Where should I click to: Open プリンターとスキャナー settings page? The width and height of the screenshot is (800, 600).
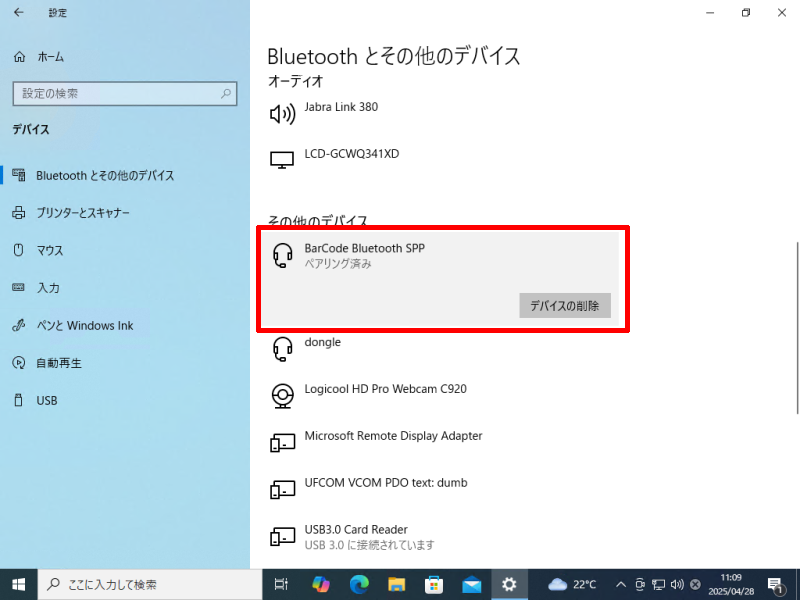coord(83,213)
